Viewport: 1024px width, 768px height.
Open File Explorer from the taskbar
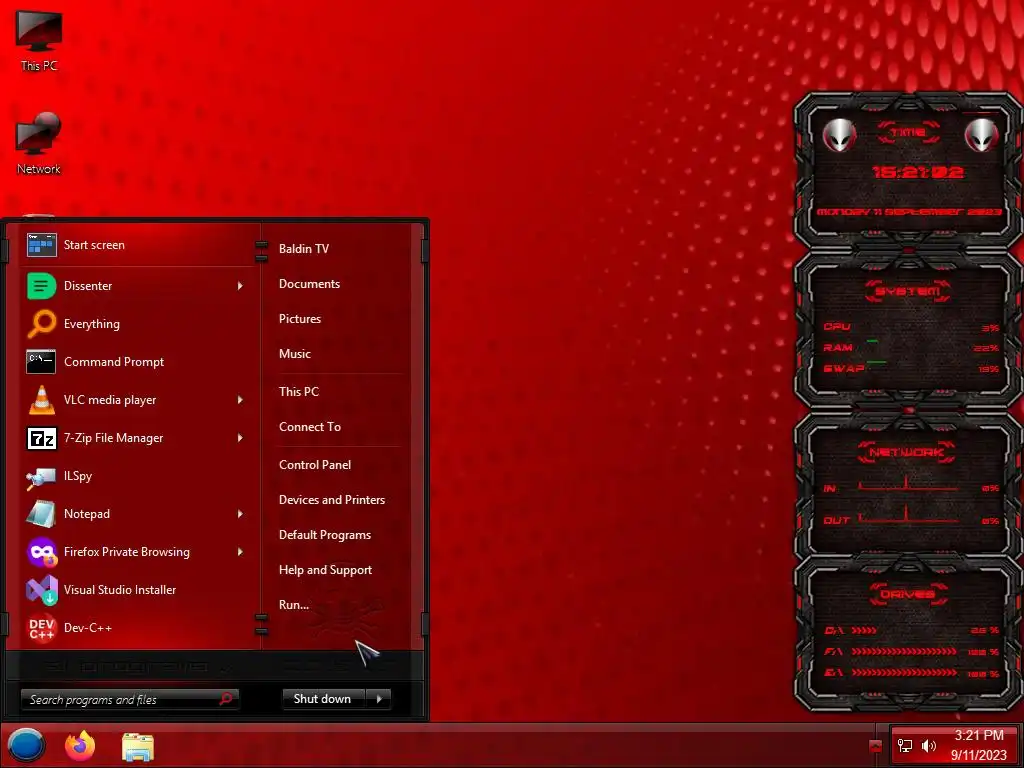[x=138, y=746]
